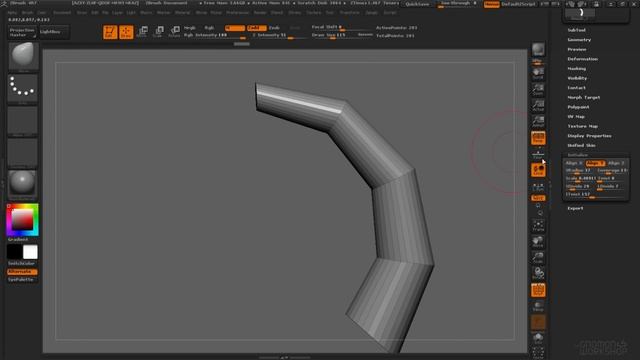This screenshot has height=360, width=640.
Task: Expand the Geometry subpalette
Action: click(579, 40)
